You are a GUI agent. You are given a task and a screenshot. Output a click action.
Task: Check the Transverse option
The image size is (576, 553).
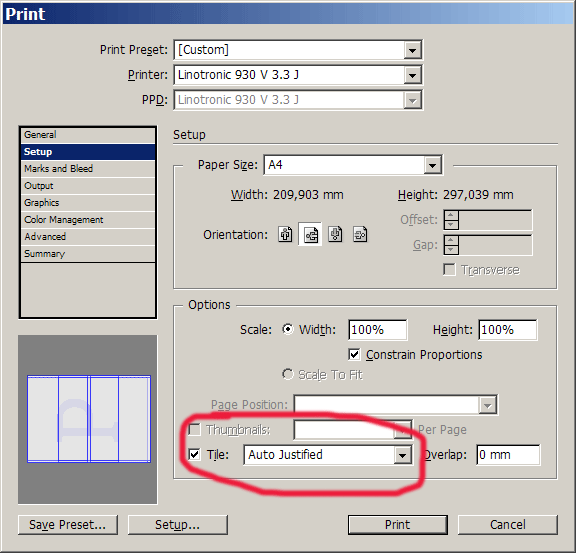449,269
